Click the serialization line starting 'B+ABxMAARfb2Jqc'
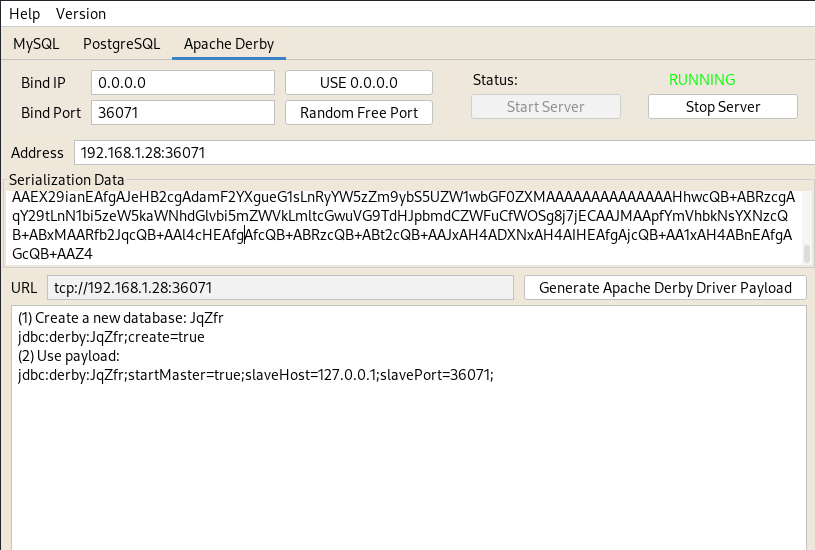The image size is (815, 550). [402, 235]
